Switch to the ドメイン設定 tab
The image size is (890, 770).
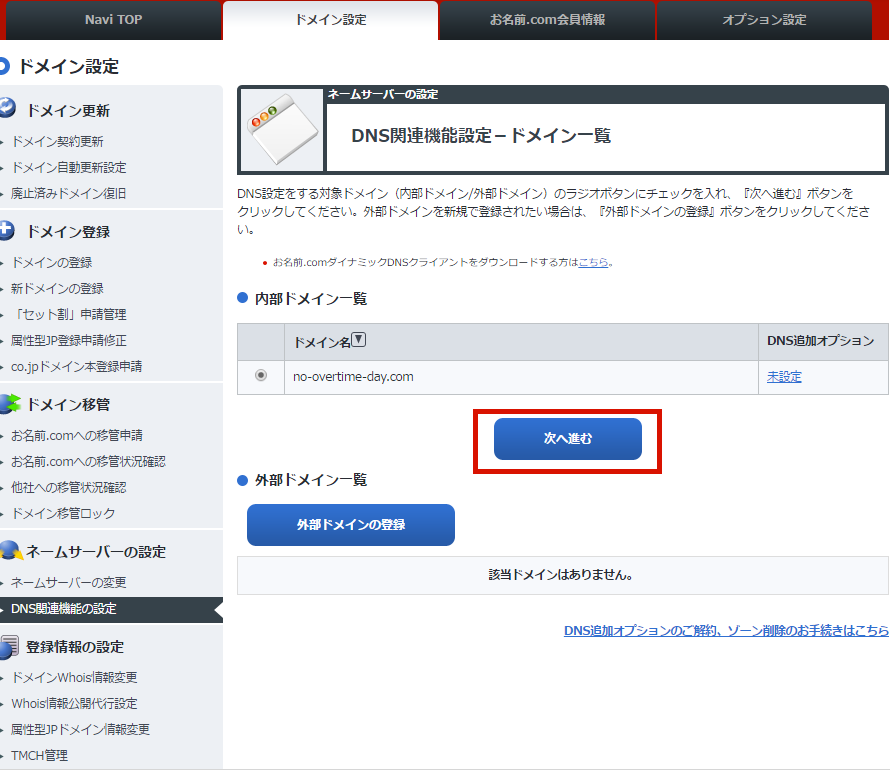pos(330,20)
